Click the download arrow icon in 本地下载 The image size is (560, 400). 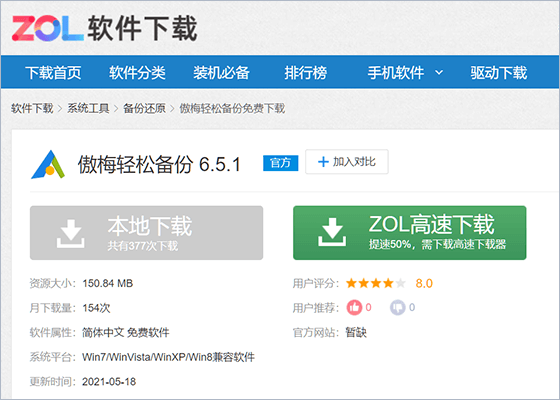click(71, 234)
